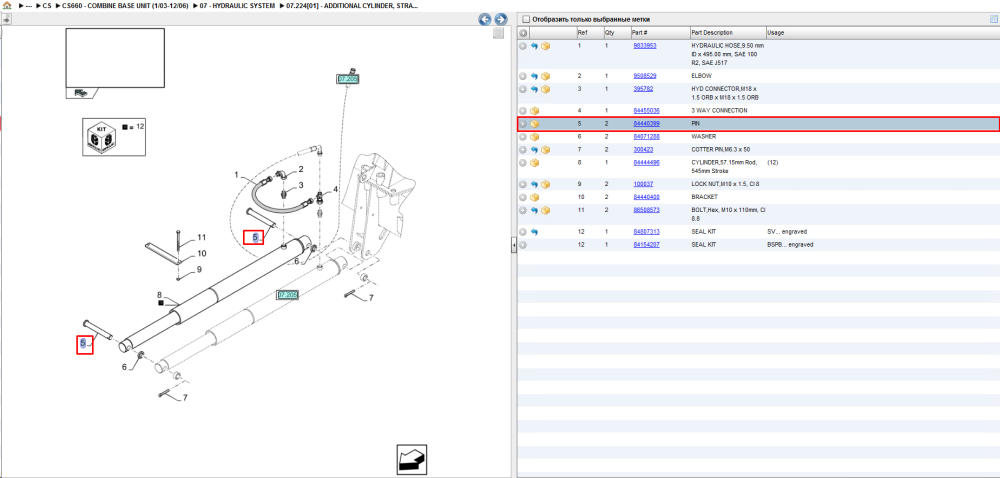
Task: Click the add-all plus icon in table header
Action: pos(523,33)
